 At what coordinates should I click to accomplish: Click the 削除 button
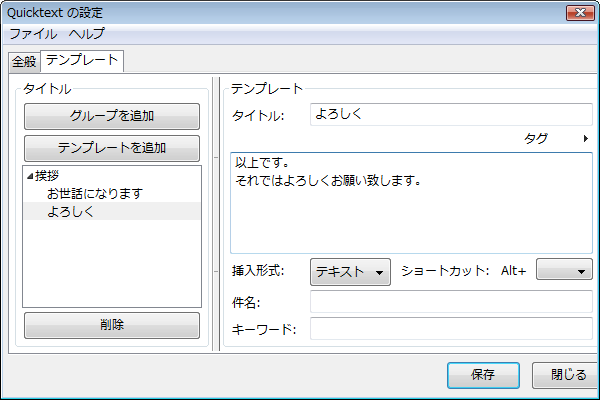112,325
